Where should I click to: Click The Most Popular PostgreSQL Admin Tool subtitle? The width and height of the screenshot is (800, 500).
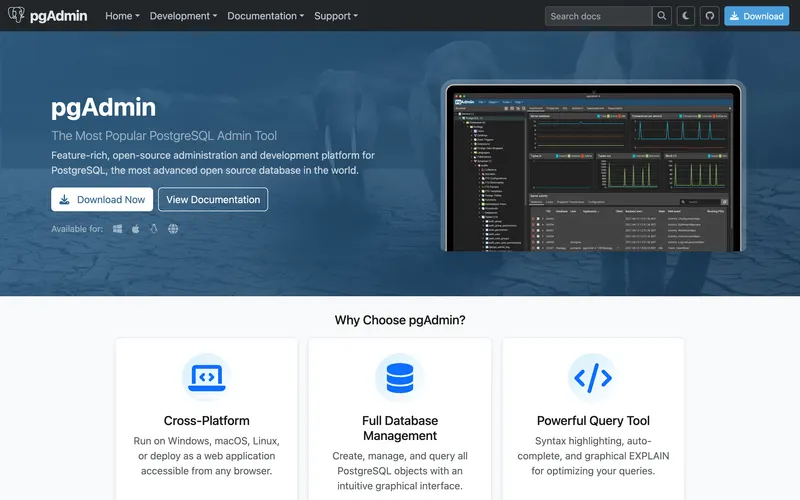pos(164,136)
